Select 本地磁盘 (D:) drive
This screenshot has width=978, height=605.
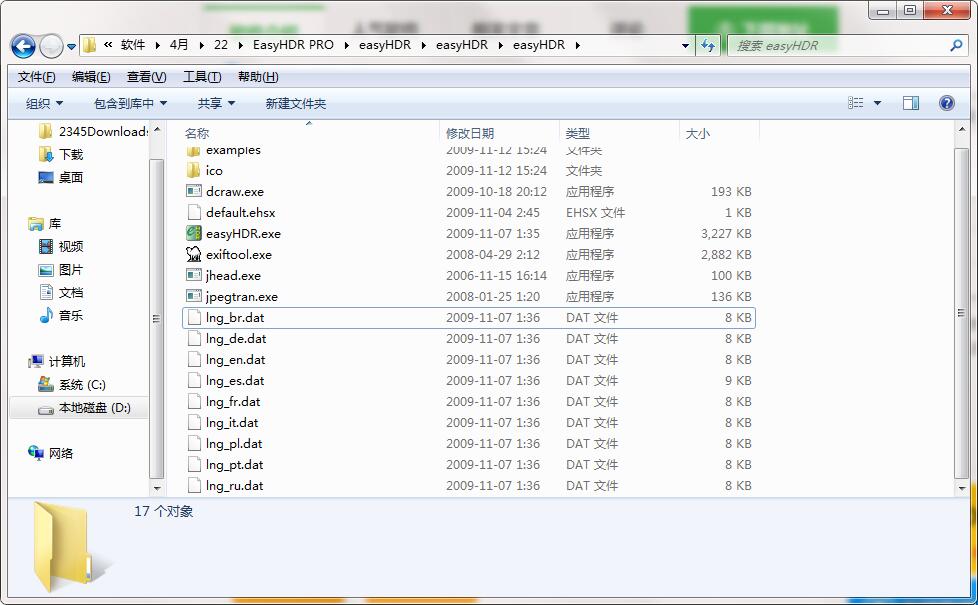[85, 408]
